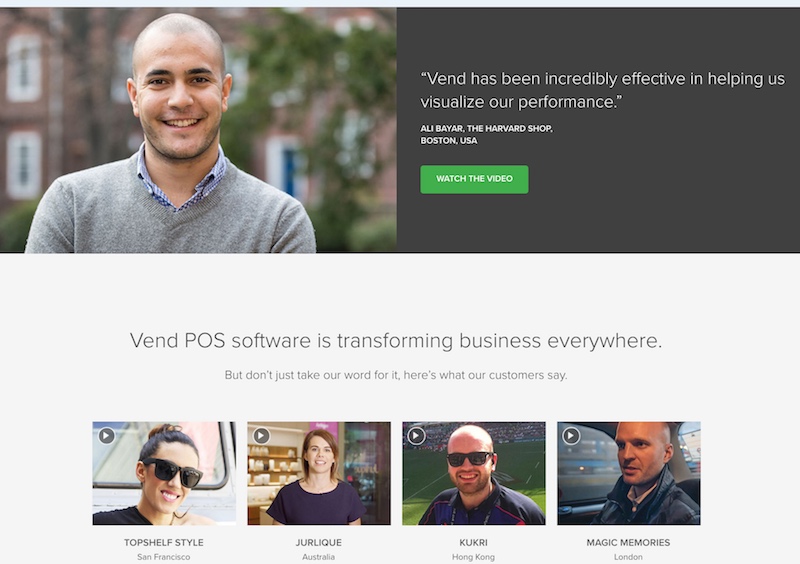This screenshot has width=800, height=564.
Task: Click play icon on Magic Memories video
Action: pos(571,436)
